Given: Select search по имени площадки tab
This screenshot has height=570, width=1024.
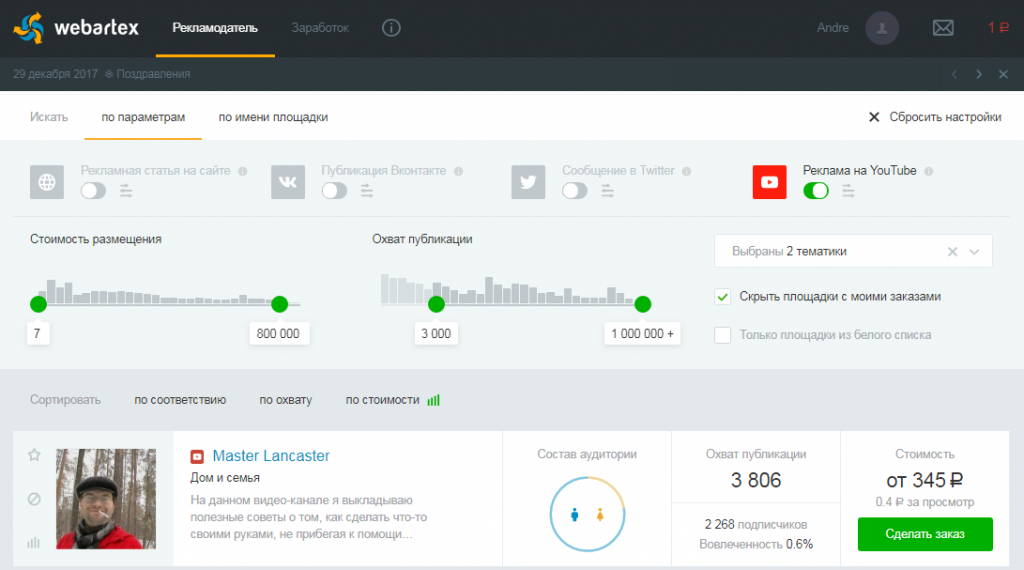Looking at the screenshot, I should click(273, 118).
